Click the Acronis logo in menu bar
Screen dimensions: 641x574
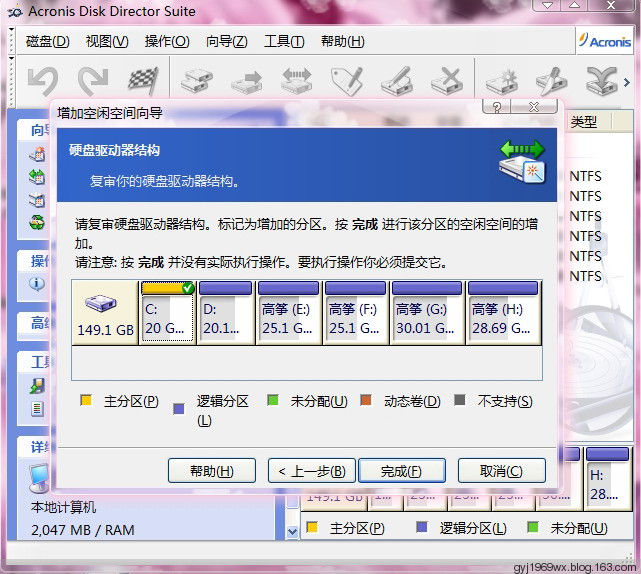[605, 41]
